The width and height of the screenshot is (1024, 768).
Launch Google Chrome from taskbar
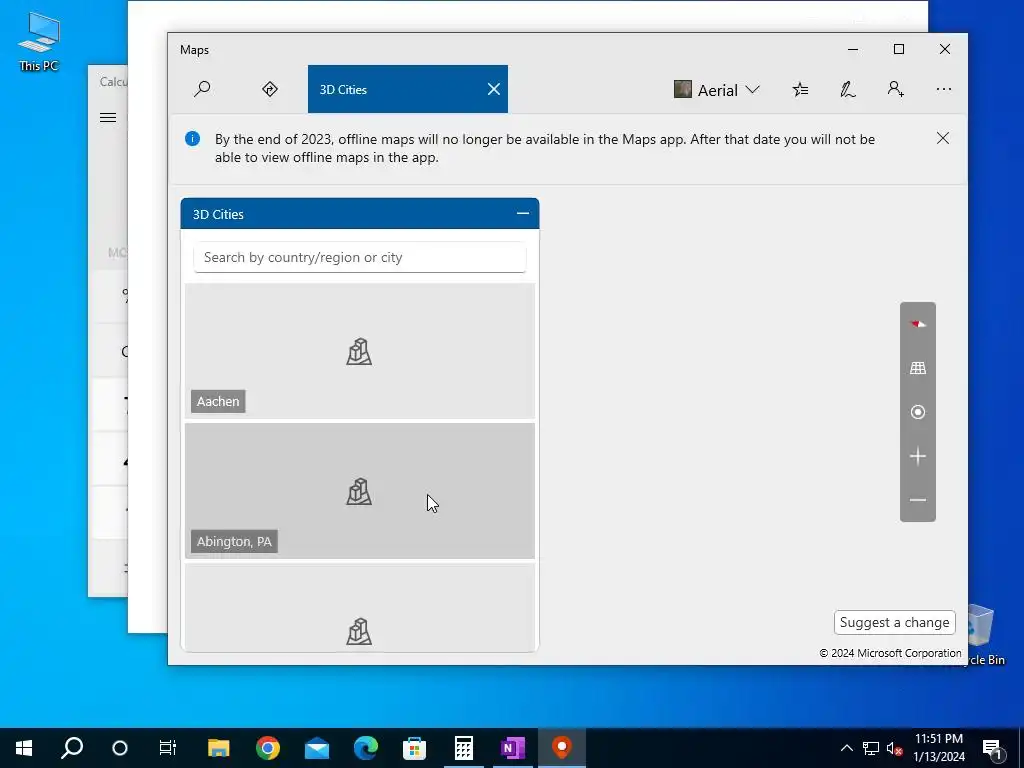click(x=268, y=748)
